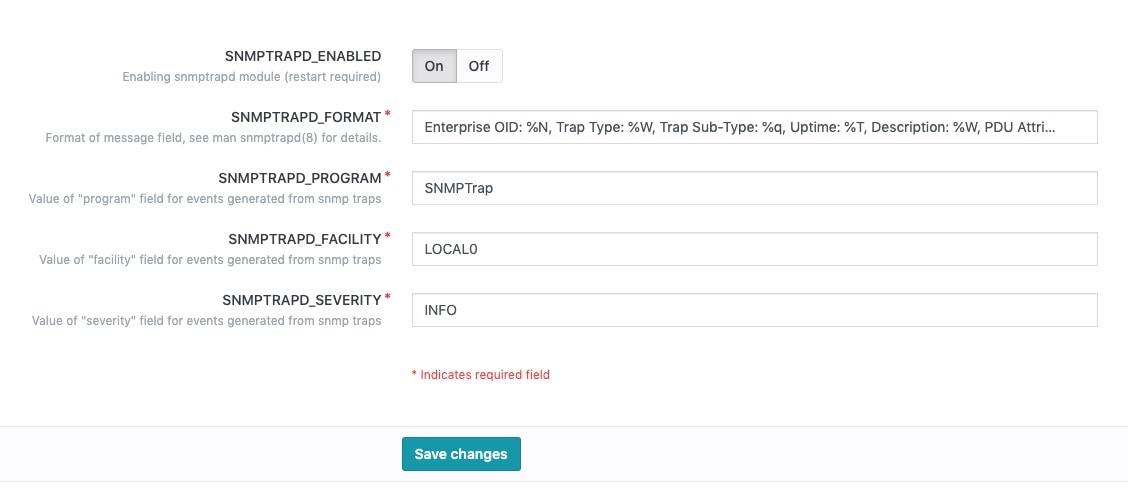The height and width of the screenshot is (496, 1128).
Task: Click the facility field description text
Action: [x=210, y=259]
